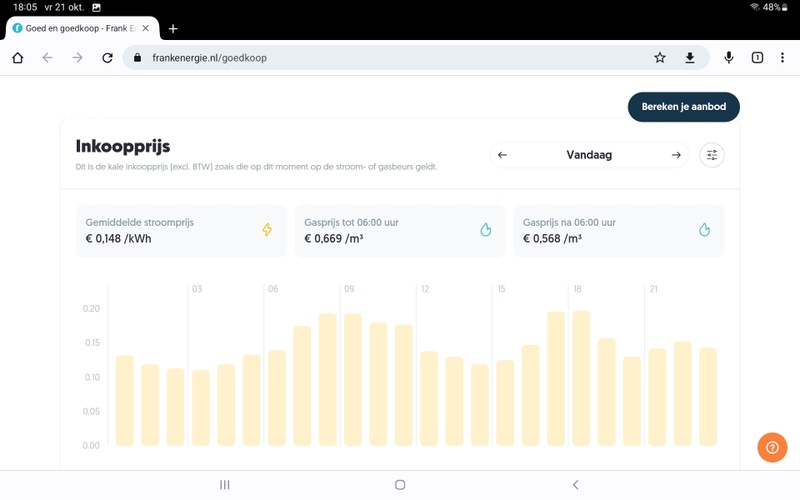Tap the Android home navigation button
800x500 pixels.
[400, 485]
